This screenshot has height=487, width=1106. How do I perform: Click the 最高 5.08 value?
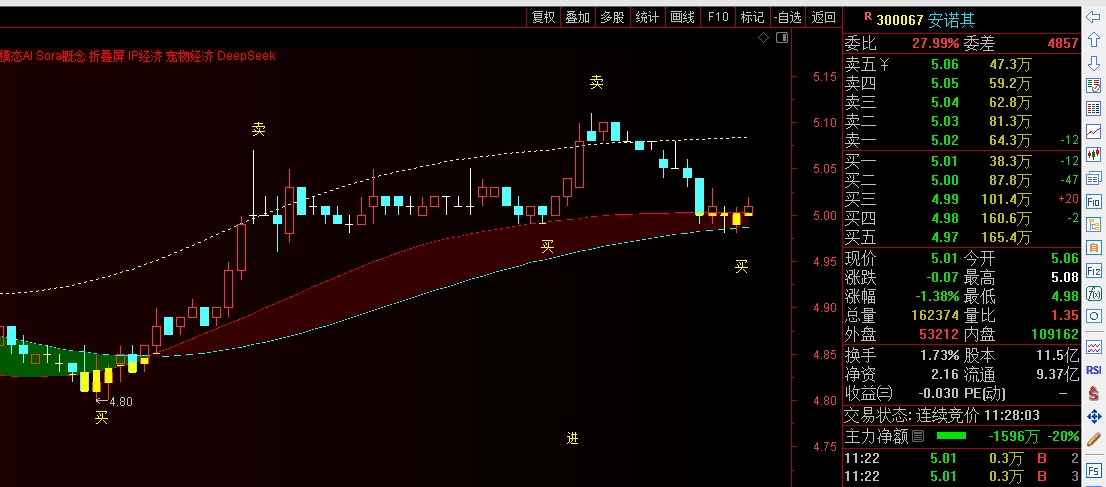pyautogui.click(x=1064, y=277)
